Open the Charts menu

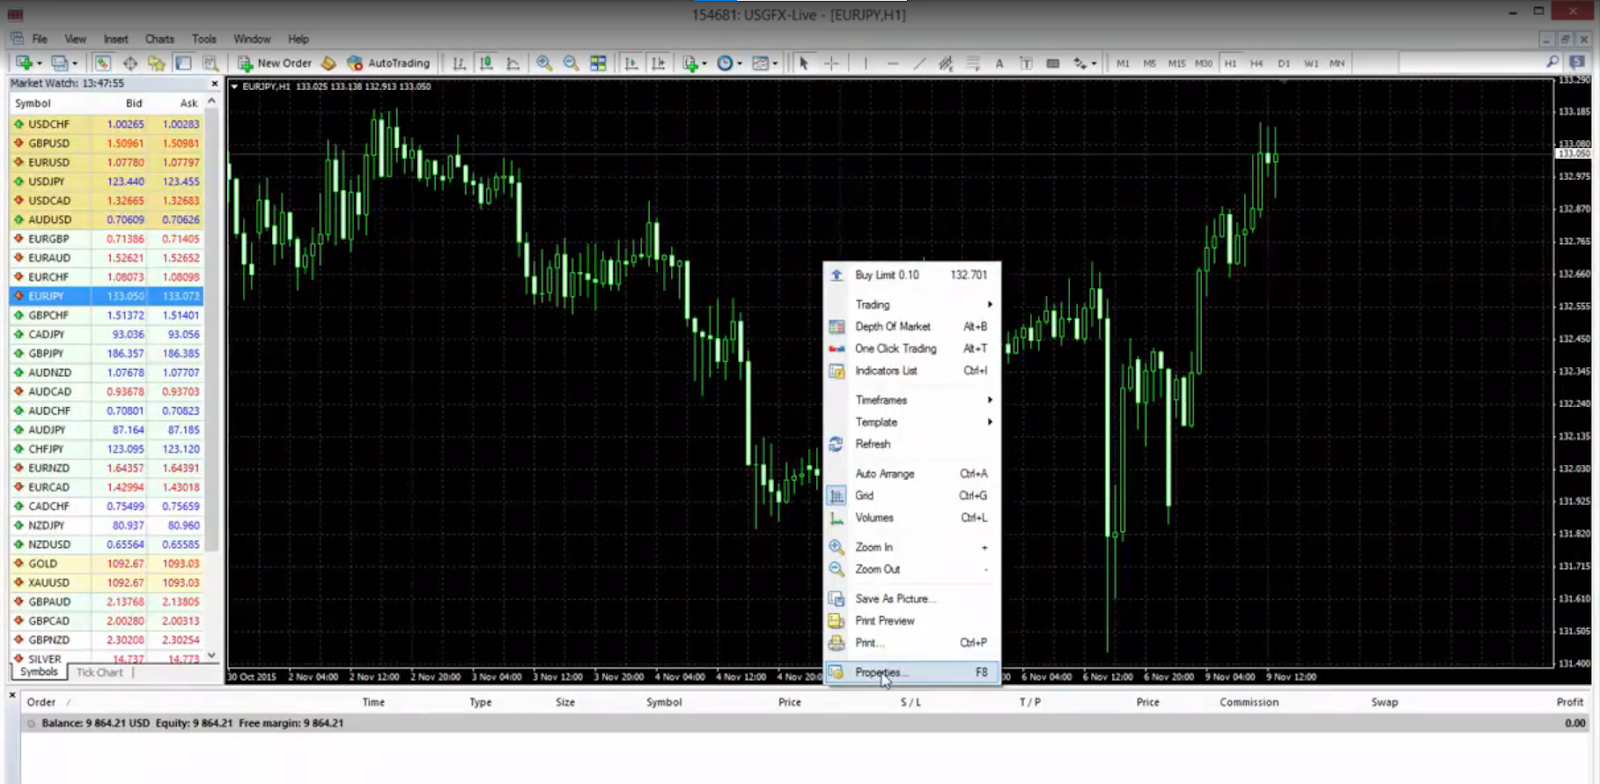click(x=159, y=39)
